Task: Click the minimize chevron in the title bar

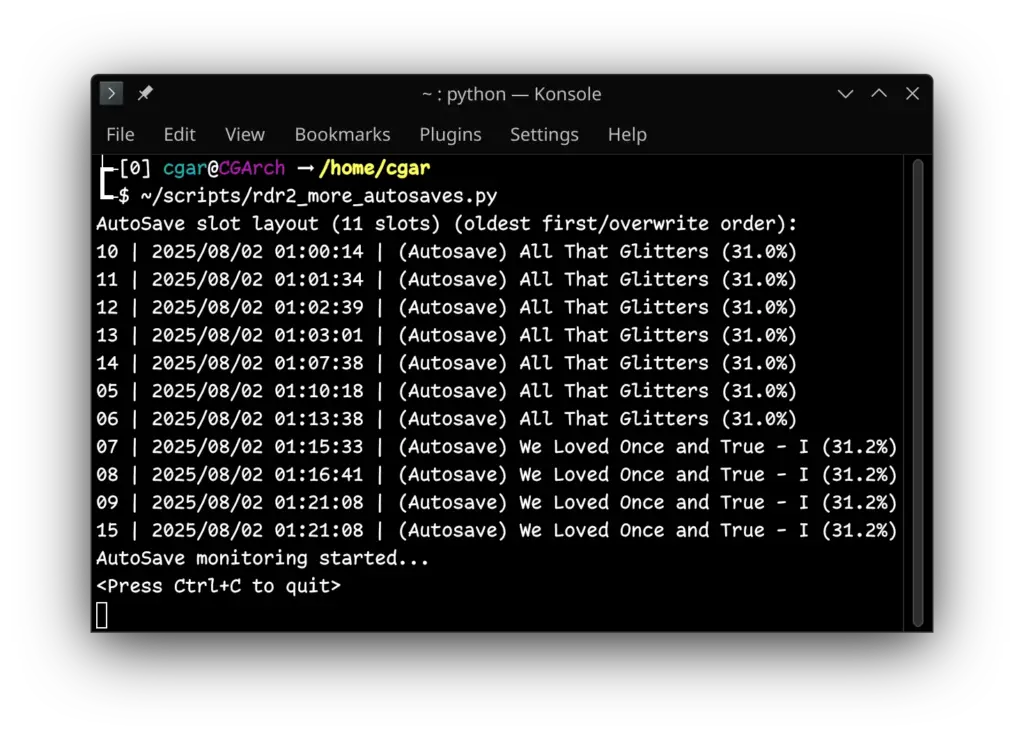Action: click(845, 93)
